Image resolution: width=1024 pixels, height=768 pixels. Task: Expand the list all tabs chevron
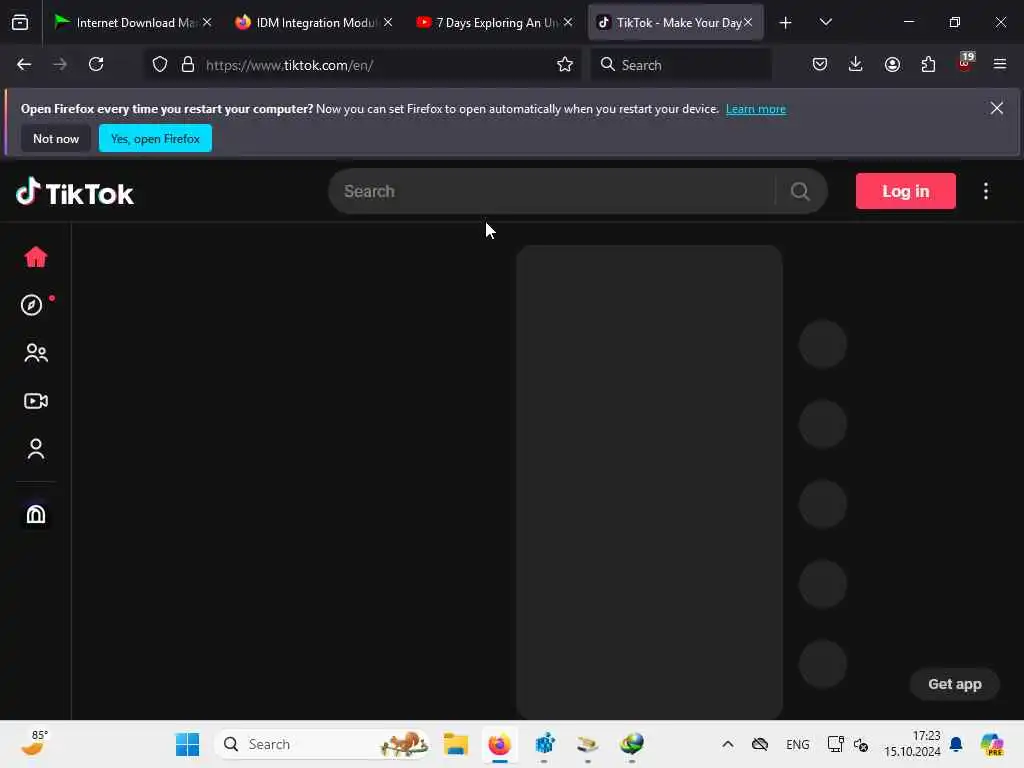click(x=825, y=23)
